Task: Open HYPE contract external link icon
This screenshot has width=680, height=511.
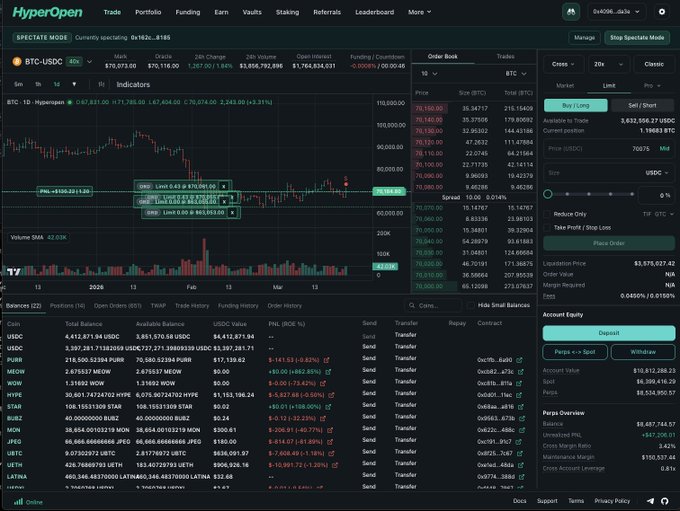Action: click(x=520, y=395)
